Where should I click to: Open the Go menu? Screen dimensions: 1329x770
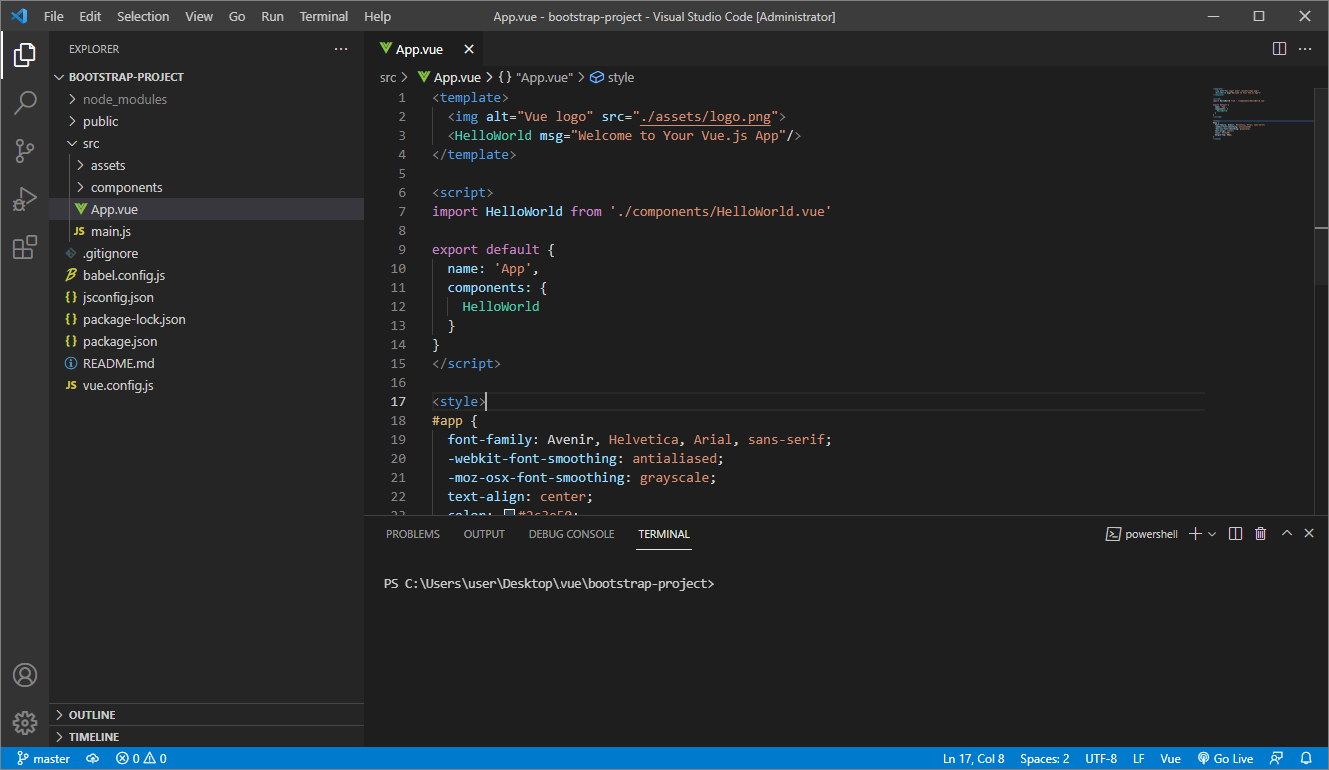point(237,17)
